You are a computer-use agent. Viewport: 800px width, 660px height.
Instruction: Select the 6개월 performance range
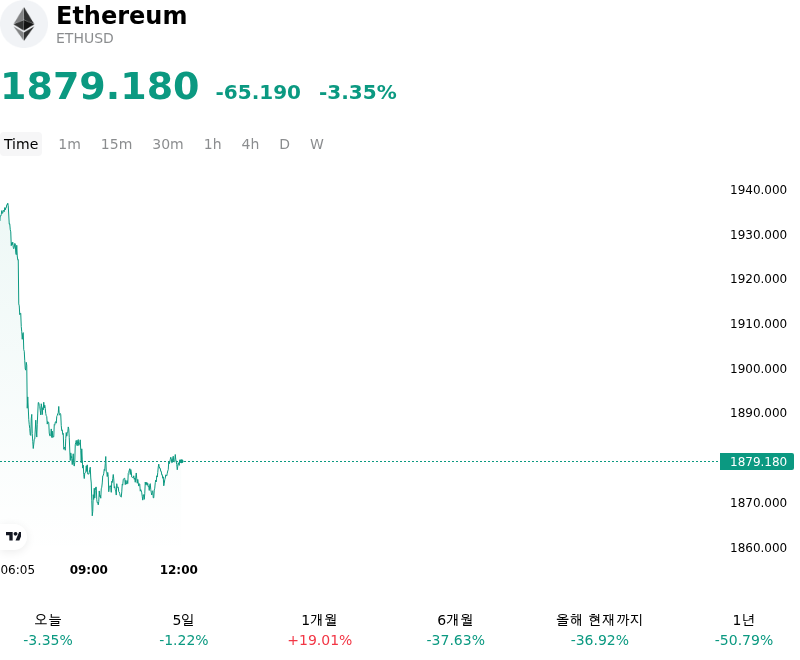(456, 630)
